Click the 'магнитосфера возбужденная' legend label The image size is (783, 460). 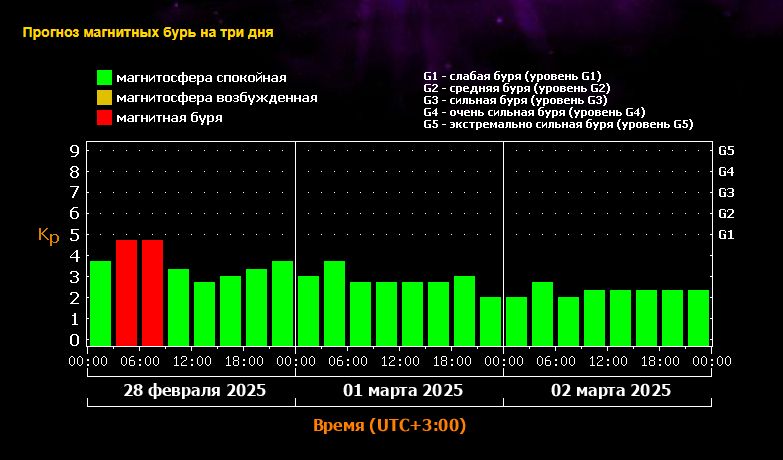[x=216, y=97]
